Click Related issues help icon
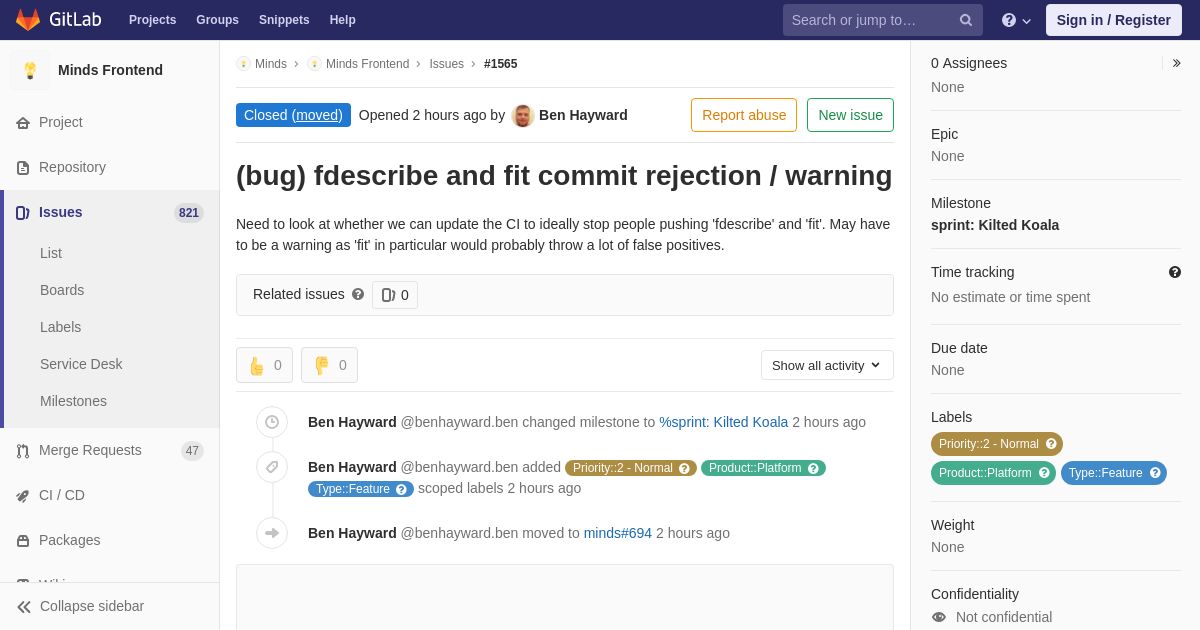Viewport: 1200px width, 630px height. (x=358, y=295)
